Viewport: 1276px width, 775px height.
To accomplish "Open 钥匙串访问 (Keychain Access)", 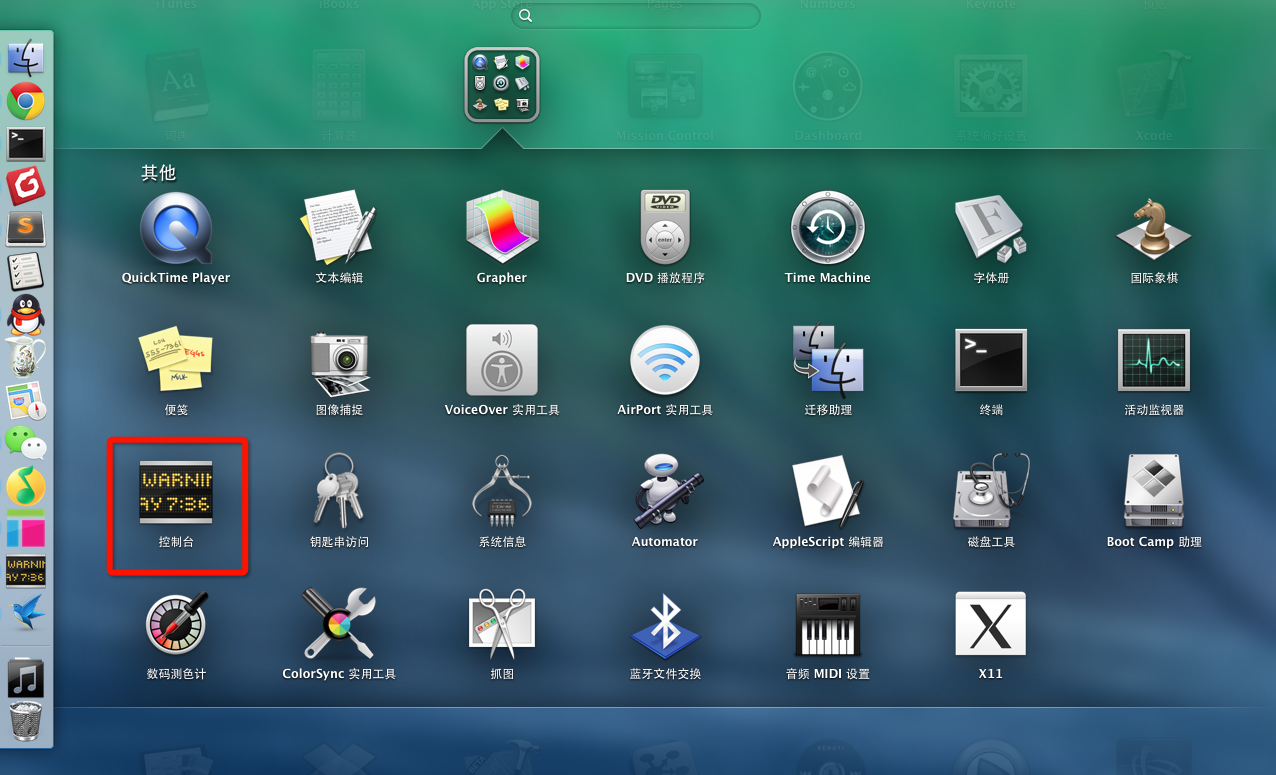I will coord(339,492).
